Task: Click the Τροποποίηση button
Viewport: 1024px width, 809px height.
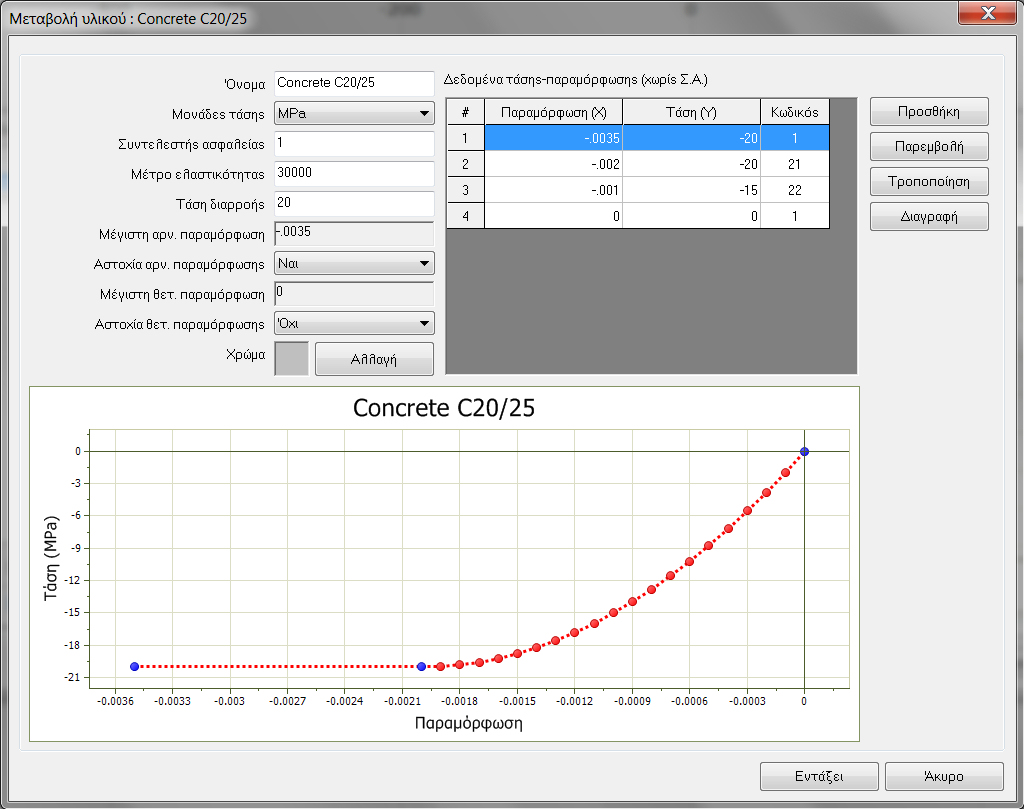Action: [x=929, y=181]
